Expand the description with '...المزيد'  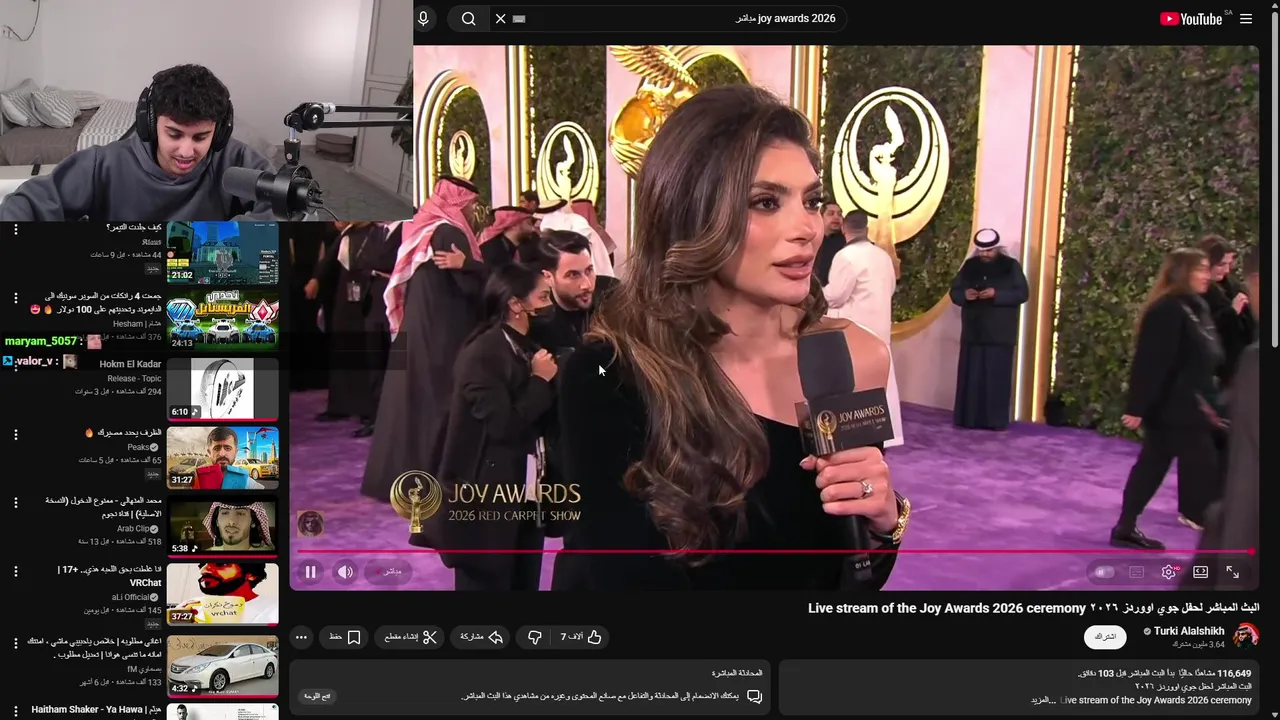(x=1045, y=700)
